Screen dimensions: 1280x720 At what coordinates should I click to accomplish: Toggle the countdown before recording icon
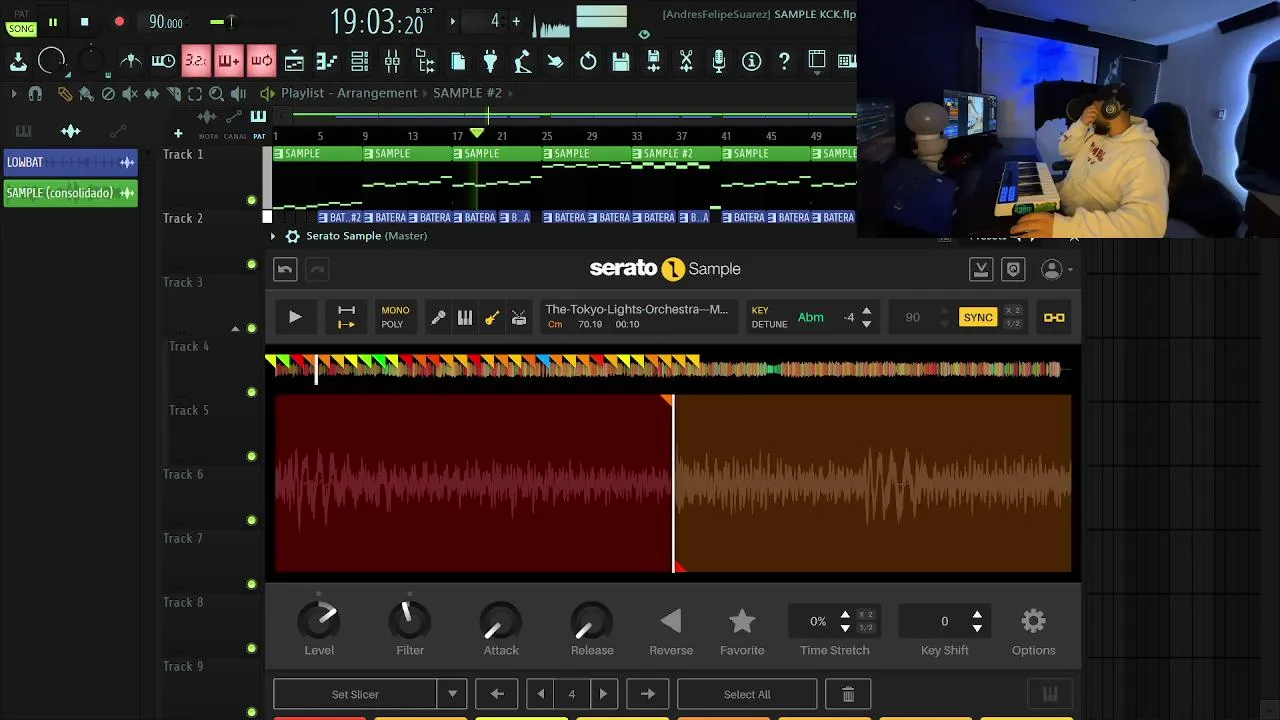[196, 61]
